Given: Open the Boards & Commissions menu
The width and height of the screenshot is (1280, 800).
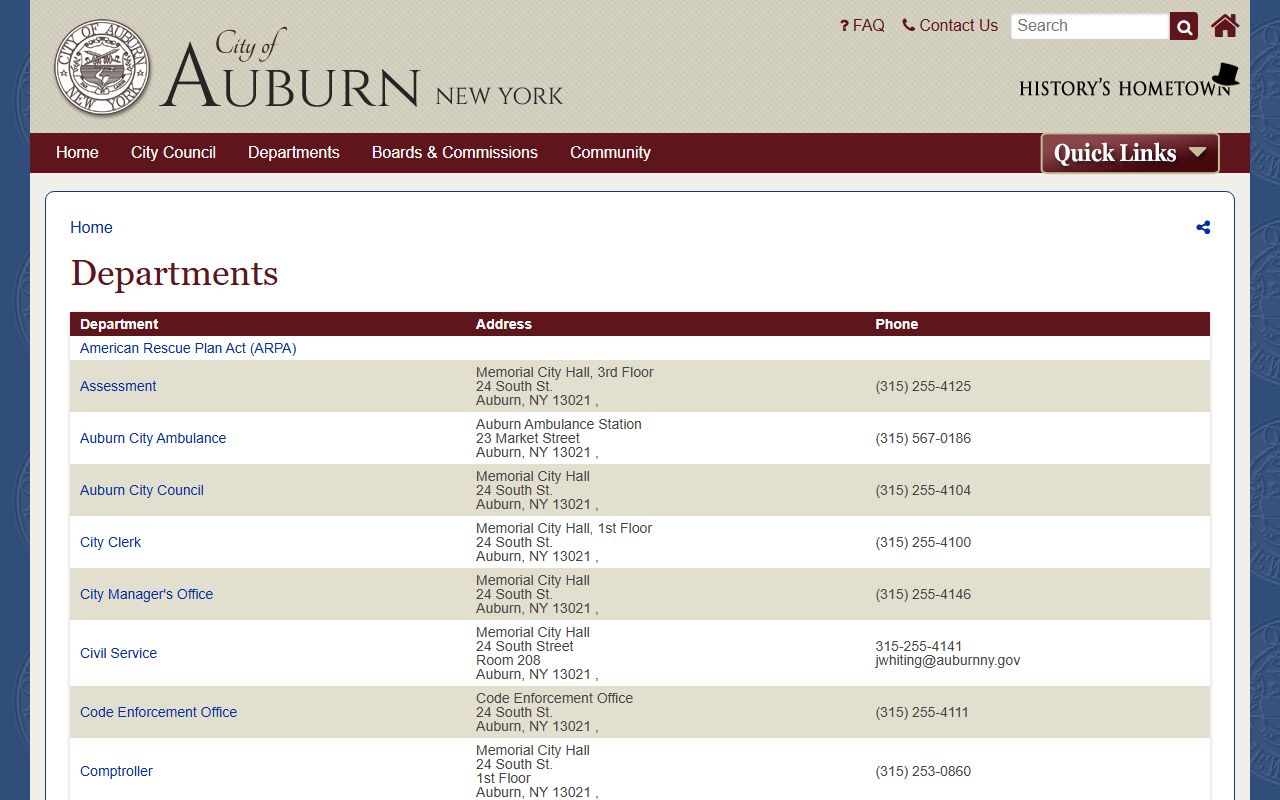Looking at the screenshot, I should pyautogui.click(x=455, y=153).
